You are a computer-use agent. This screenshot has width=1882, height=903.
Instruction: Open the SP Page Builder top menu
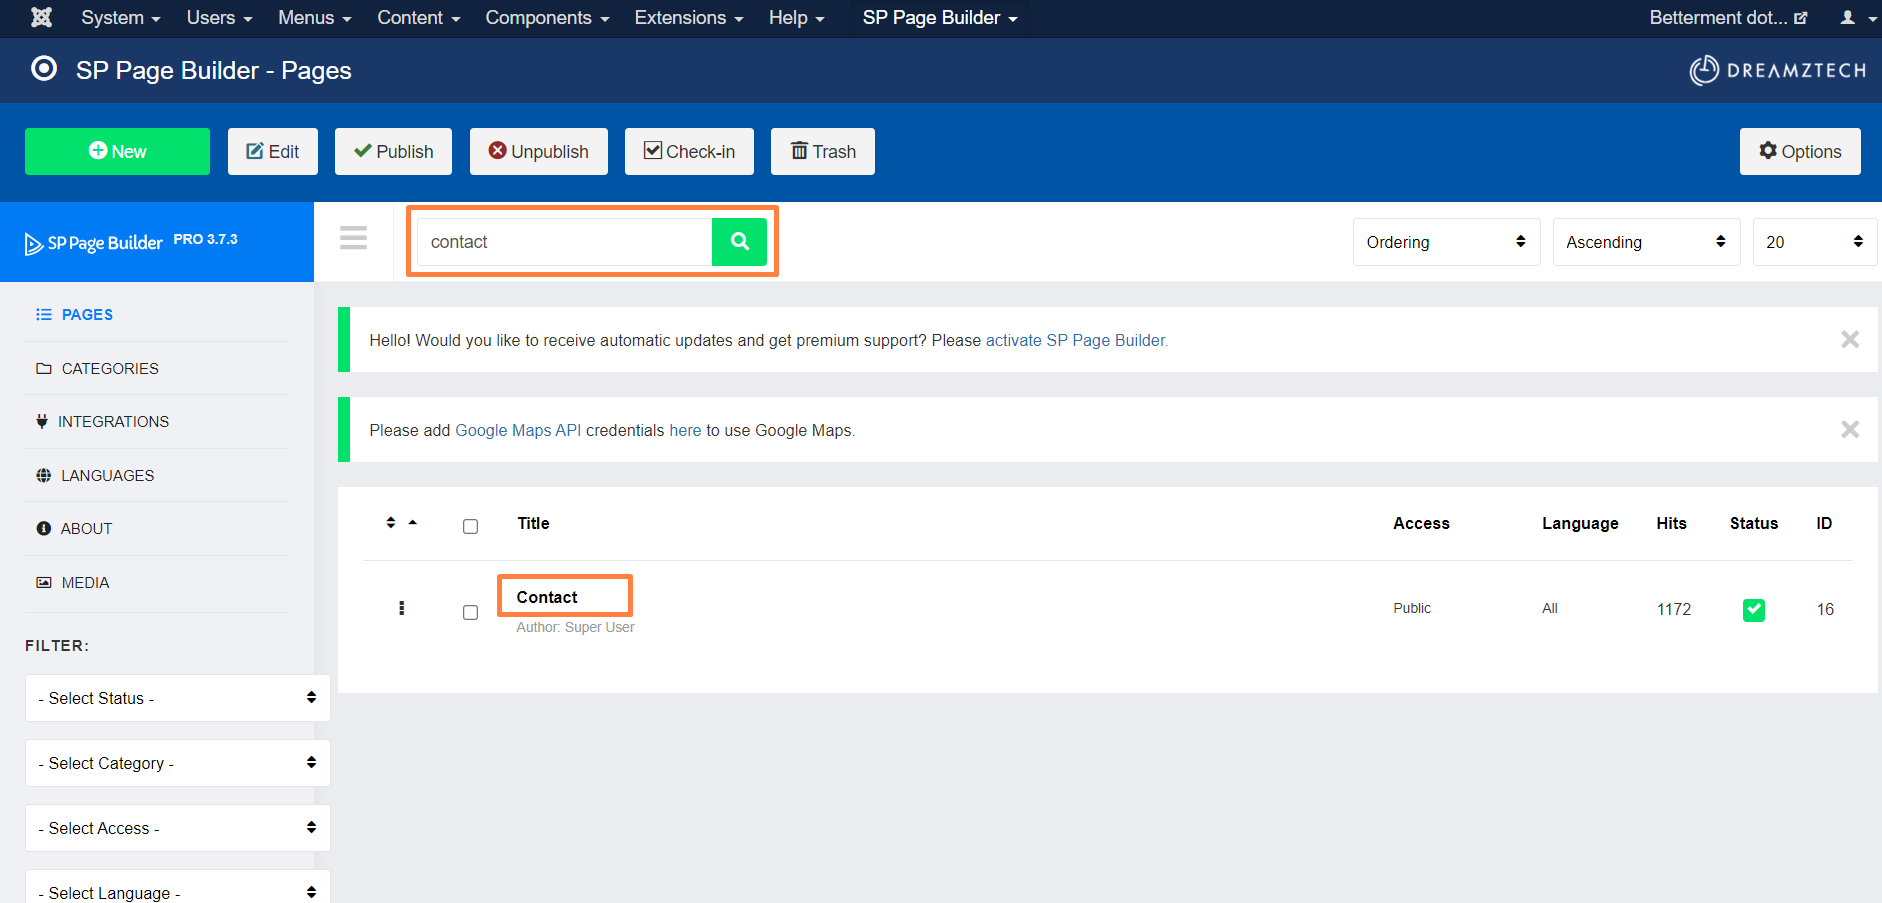[x=939, y=18]
